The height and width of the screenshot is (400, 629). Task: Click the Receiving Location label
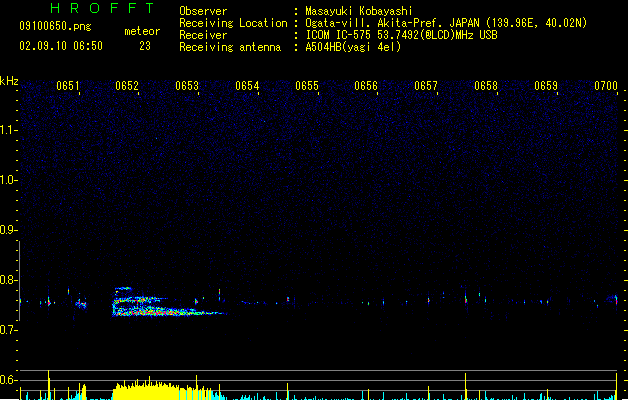(x=233, y=23)
